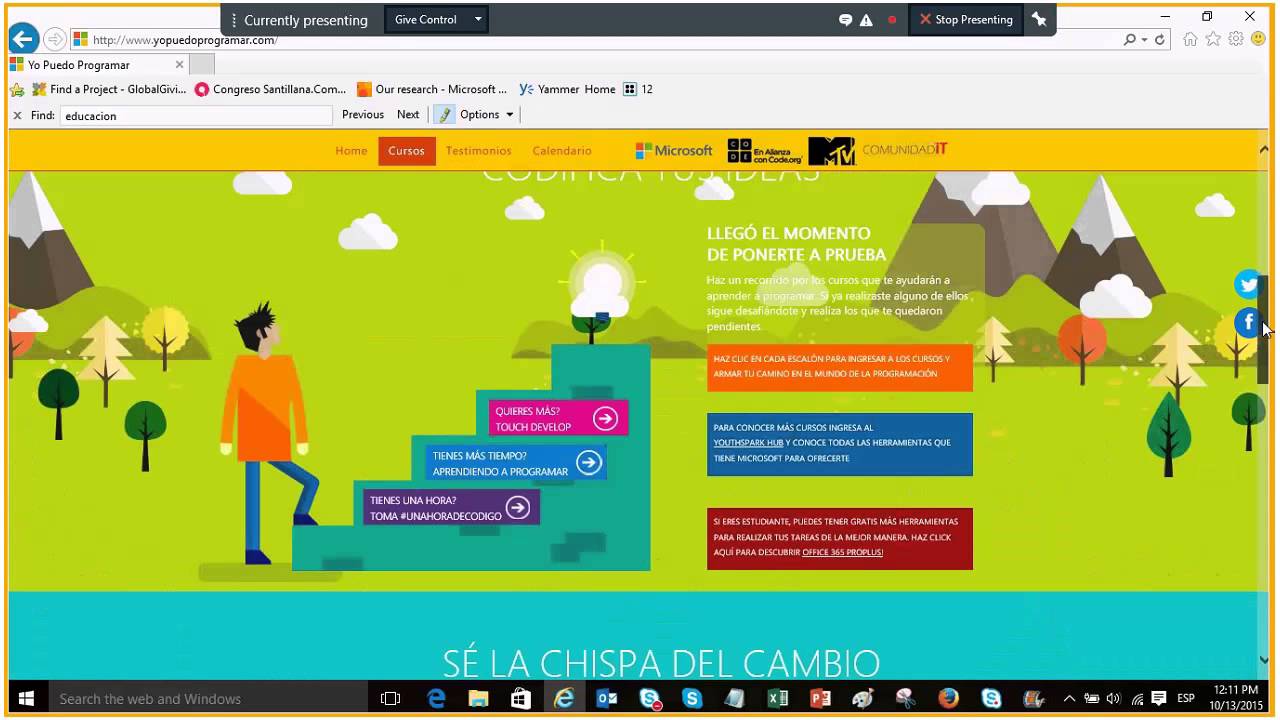
Task: Open Office 365 ProPlus link
Action: pos(842,552)
